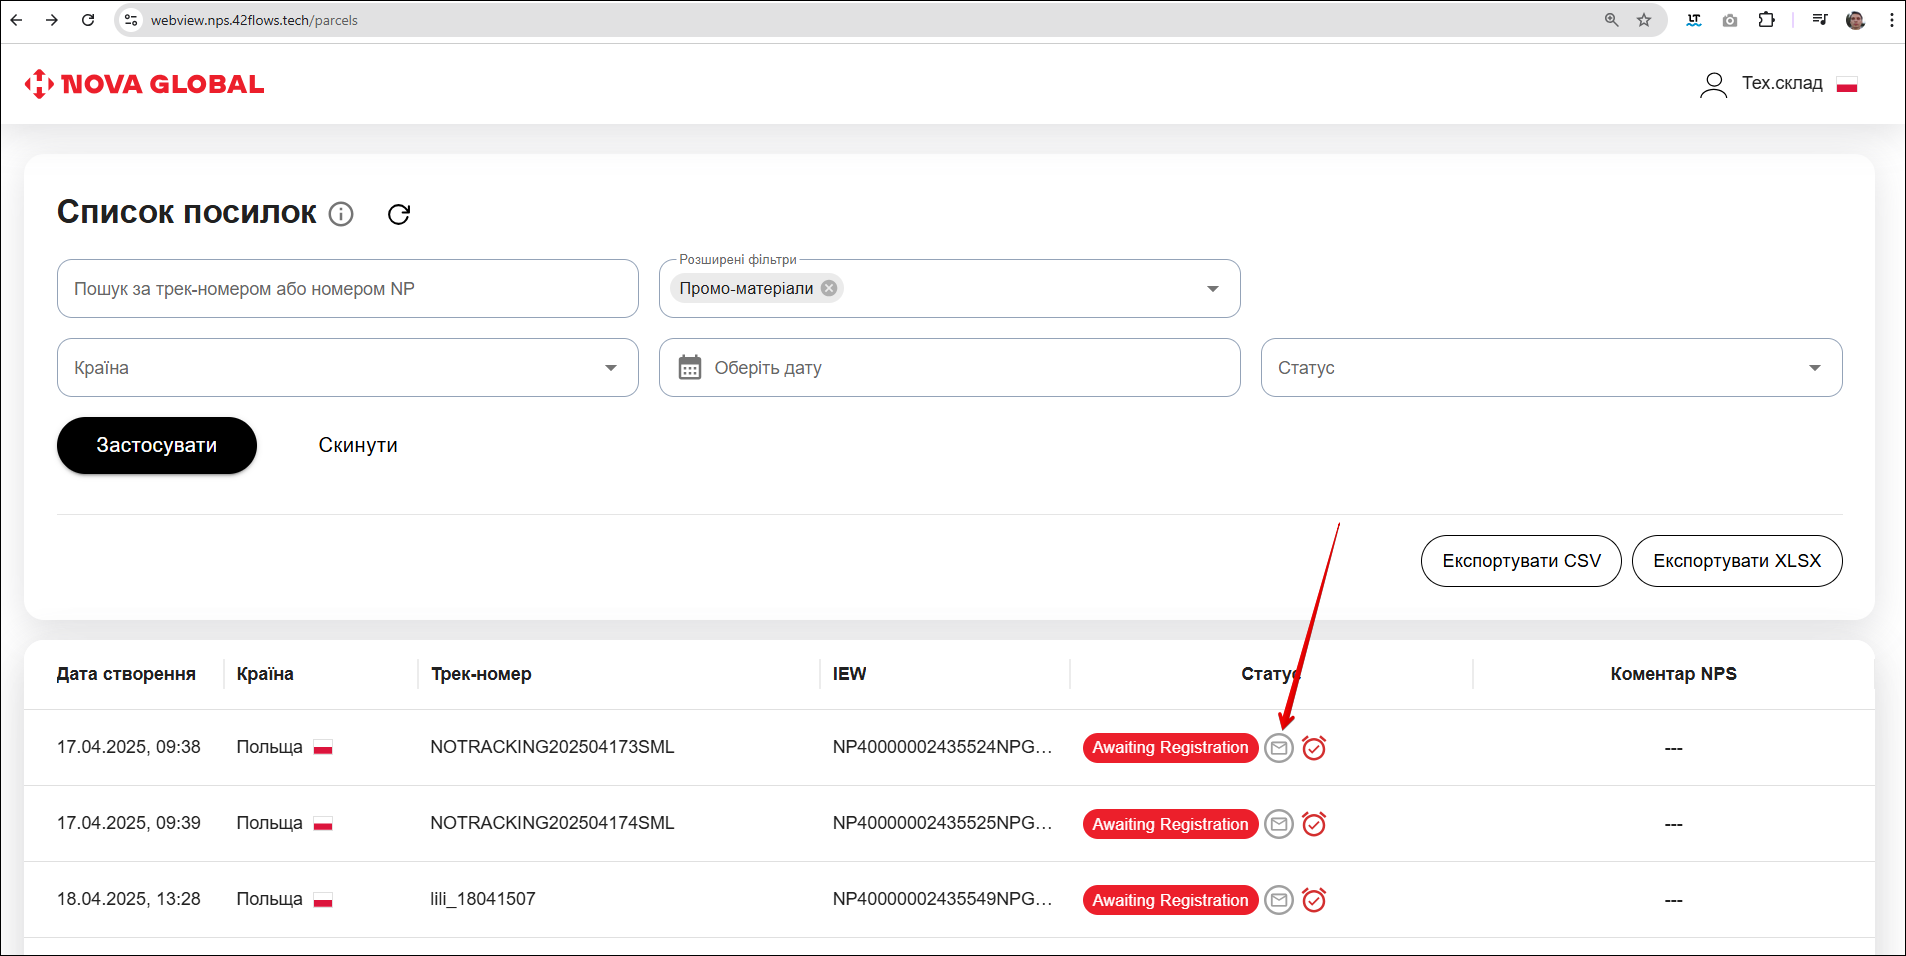Export the list via Експортувати XLSX
This screenshot has height=956, width=1906.
[1736, 561]
